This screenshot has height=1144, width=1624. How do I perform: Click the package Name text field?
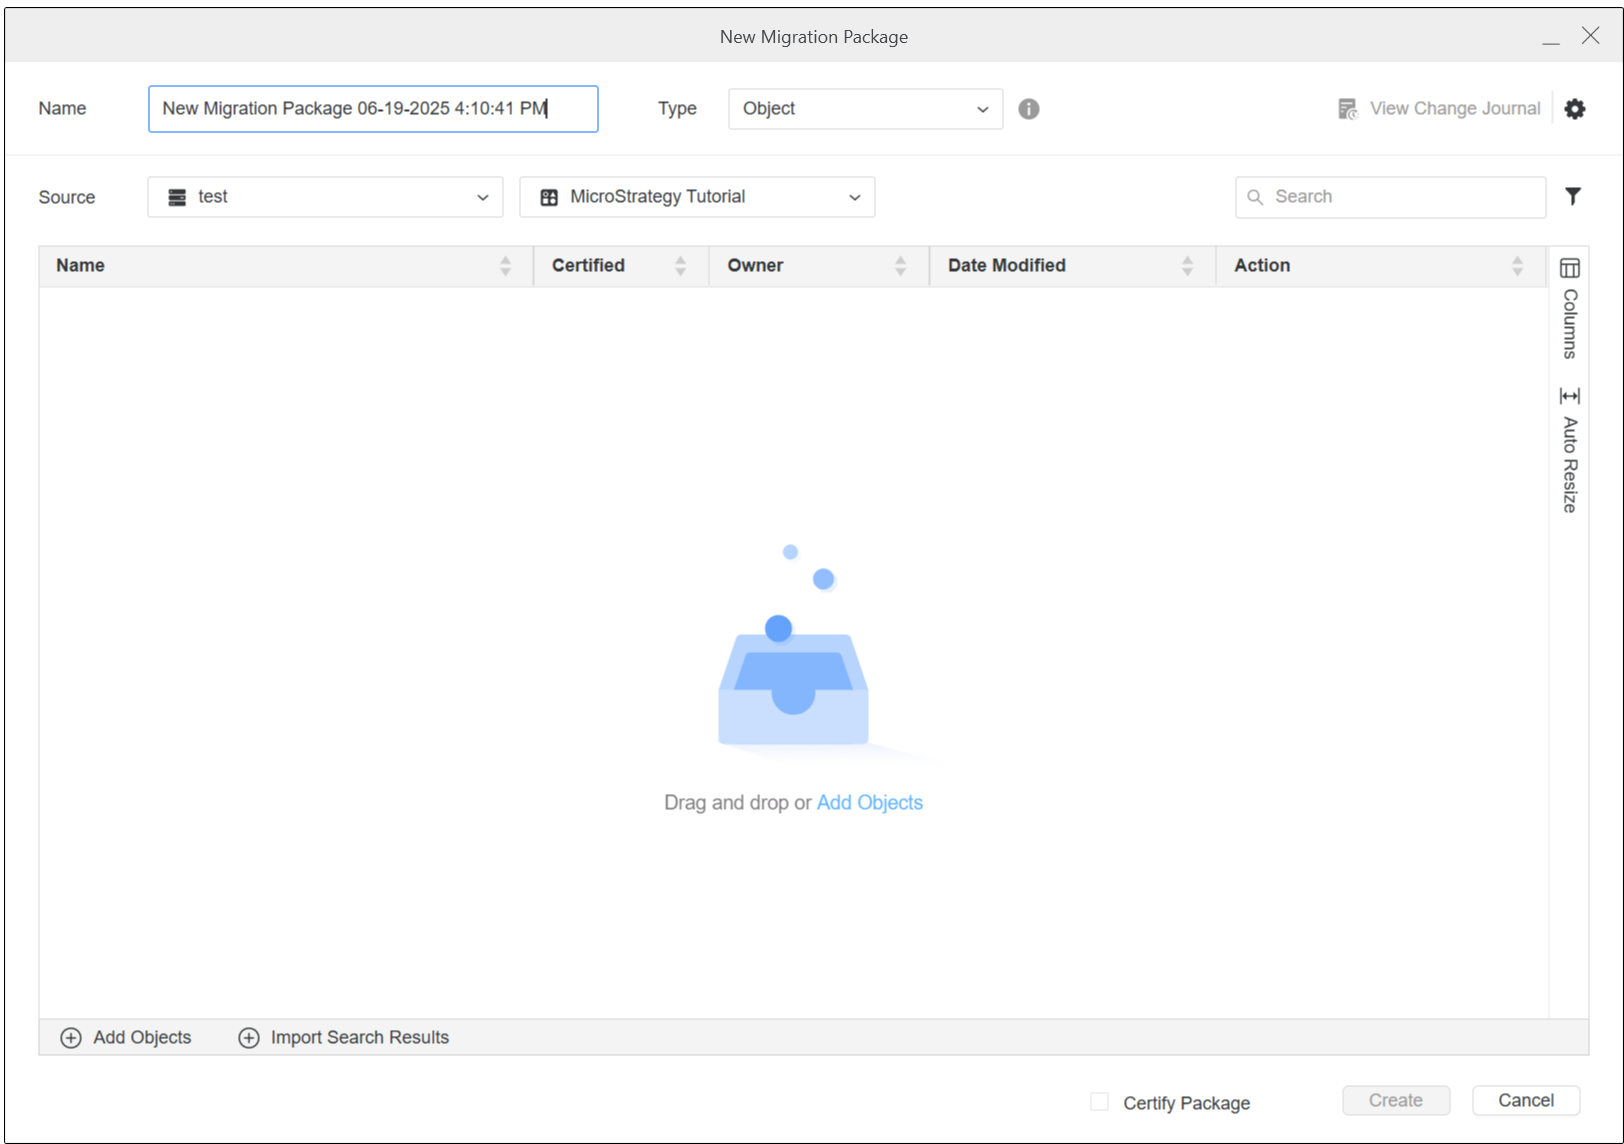(x=372, y=109)
